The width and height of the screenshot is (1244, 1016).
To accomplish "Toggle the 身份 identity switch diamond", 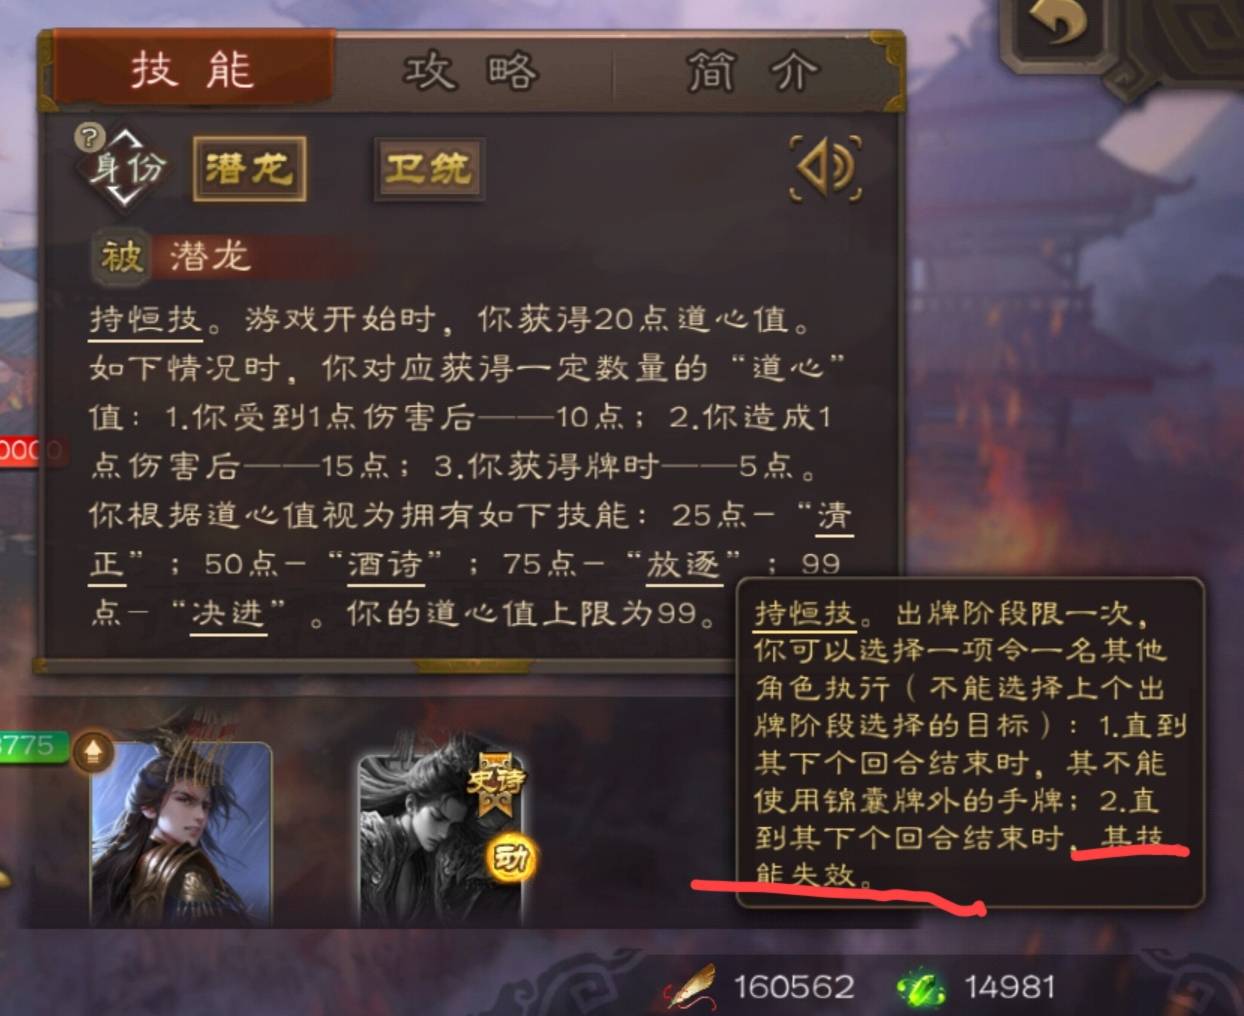I will (x=128, y=168).
